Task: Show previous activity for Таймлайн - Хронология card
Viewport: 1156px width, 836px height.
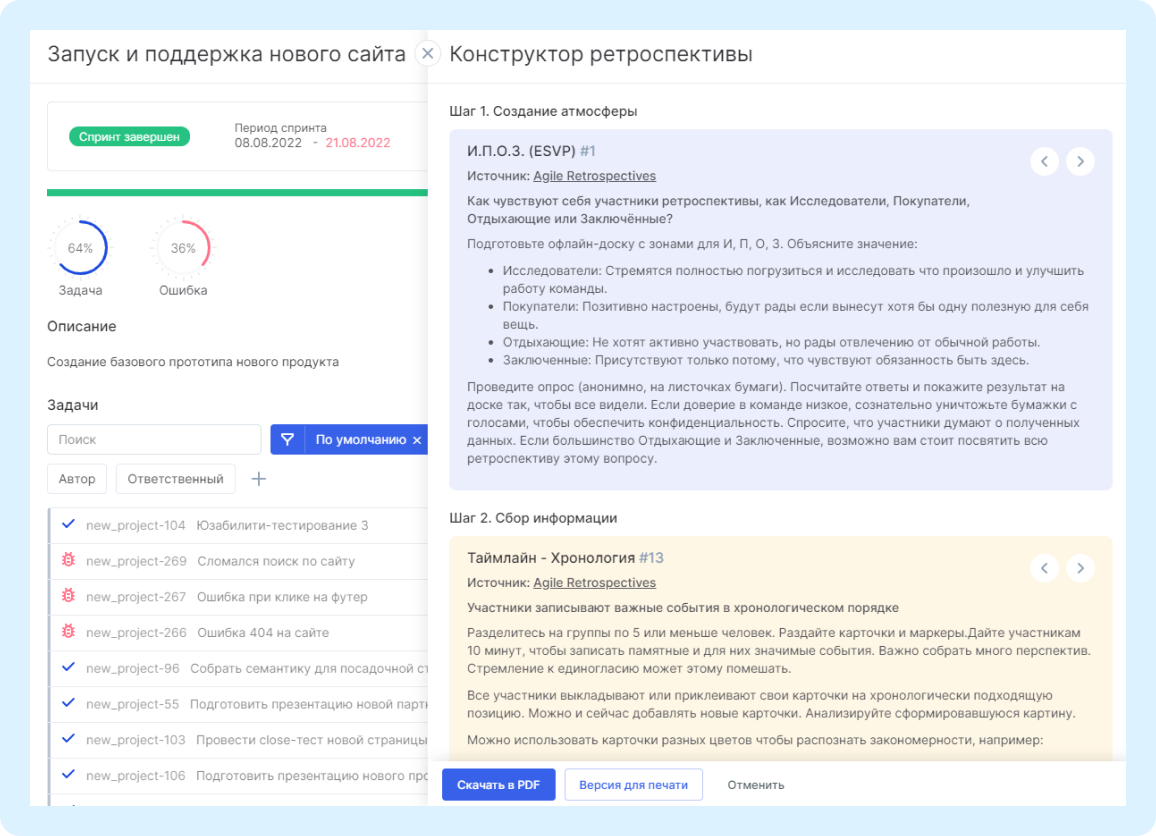Action: (x=1045, y=568)
